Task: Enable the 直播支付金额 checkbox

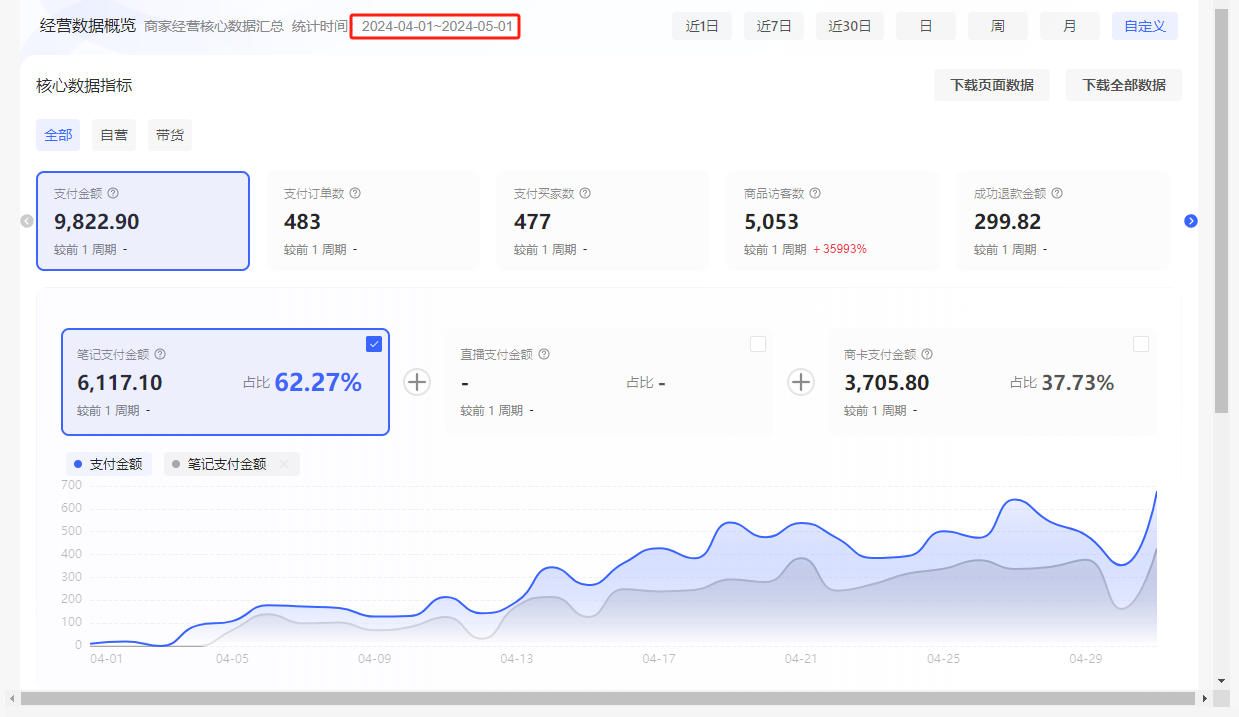Action: pos(758,344)
